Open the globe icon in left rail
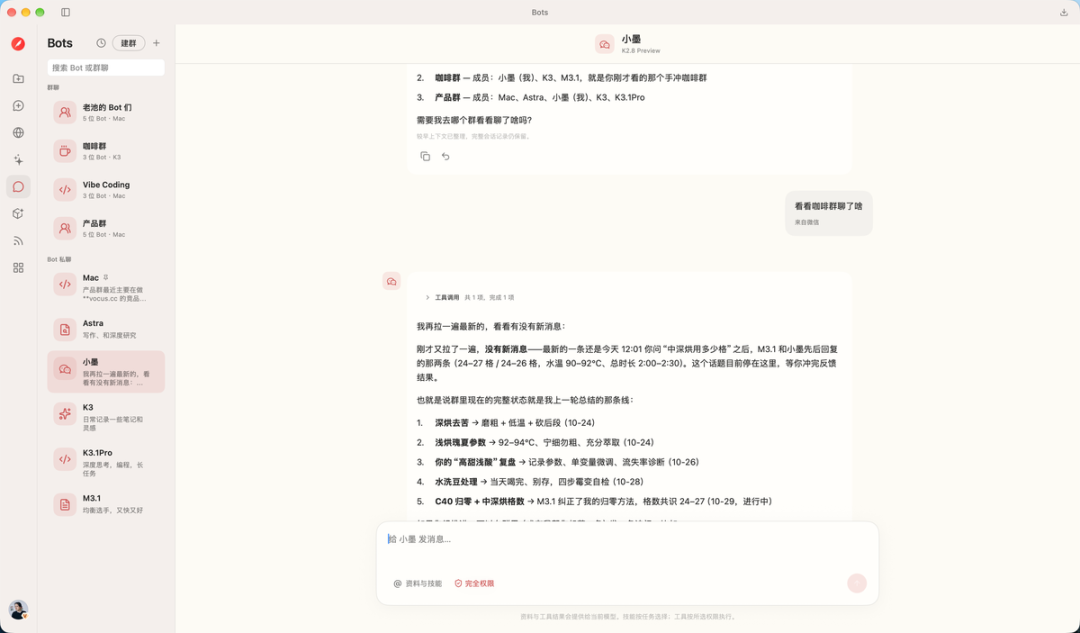1080x633 pixels. click(19, 132)
